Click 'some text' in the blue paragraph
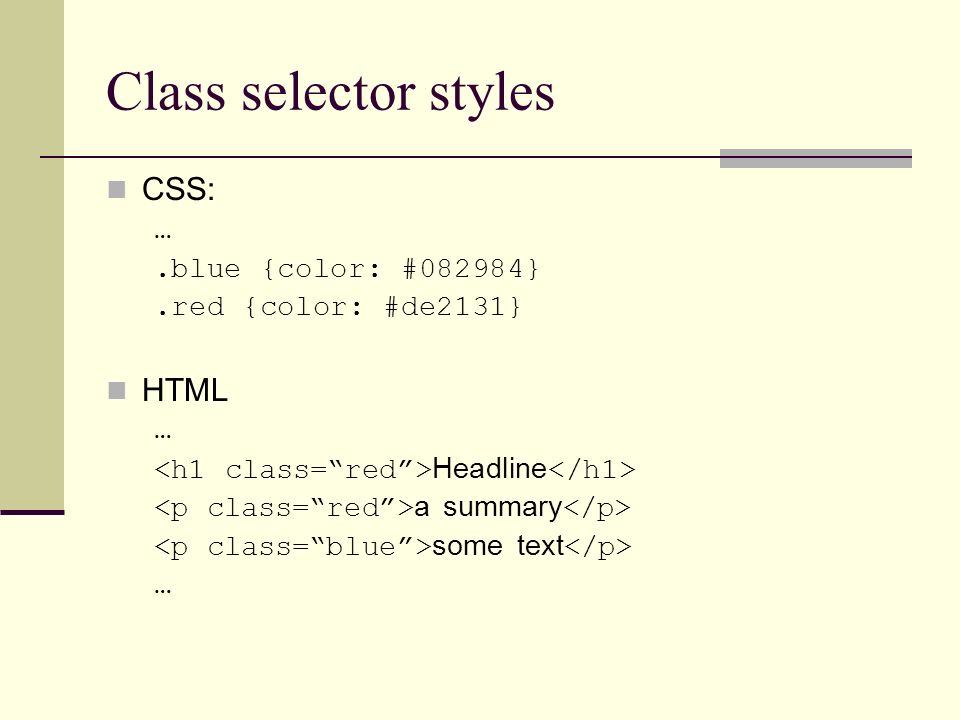Screen dimensions: 960x720 pyautogui.click(x=498, y=546)
